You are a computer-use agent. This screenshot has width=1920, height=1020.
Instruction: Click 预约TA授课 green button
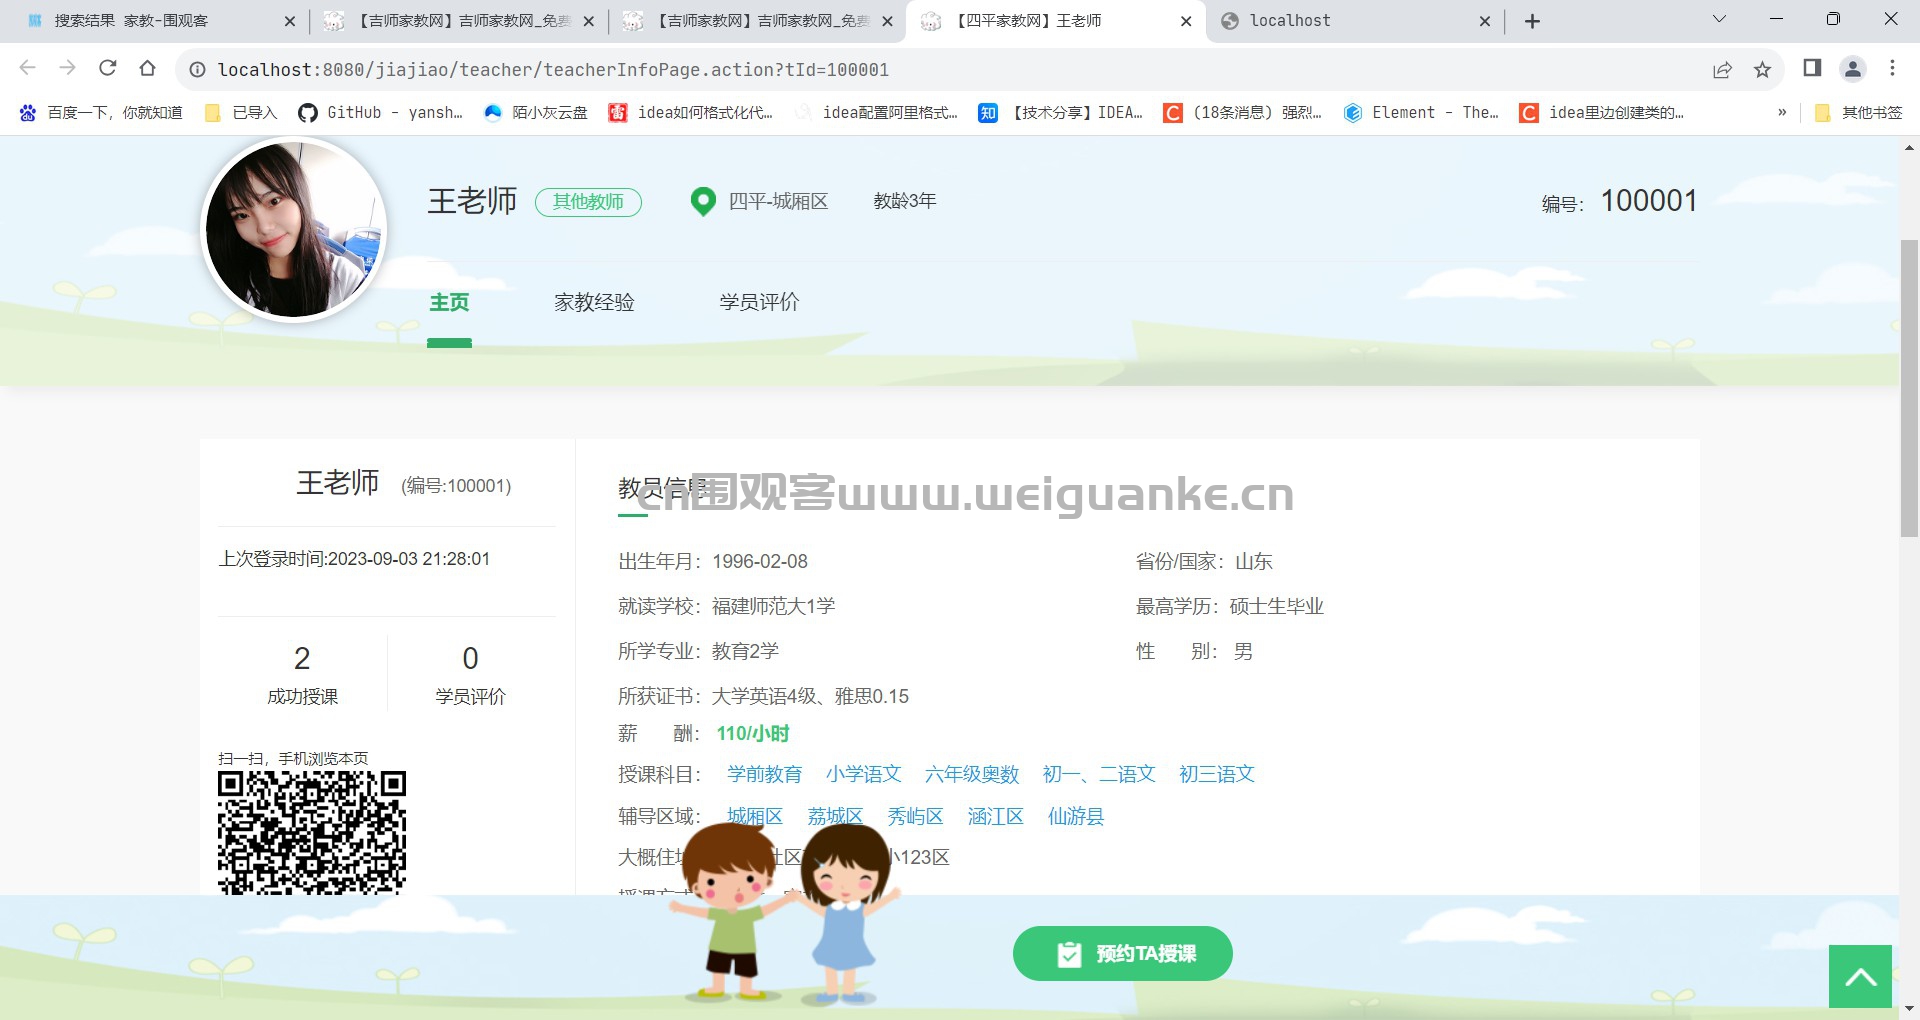point(1123,954)
